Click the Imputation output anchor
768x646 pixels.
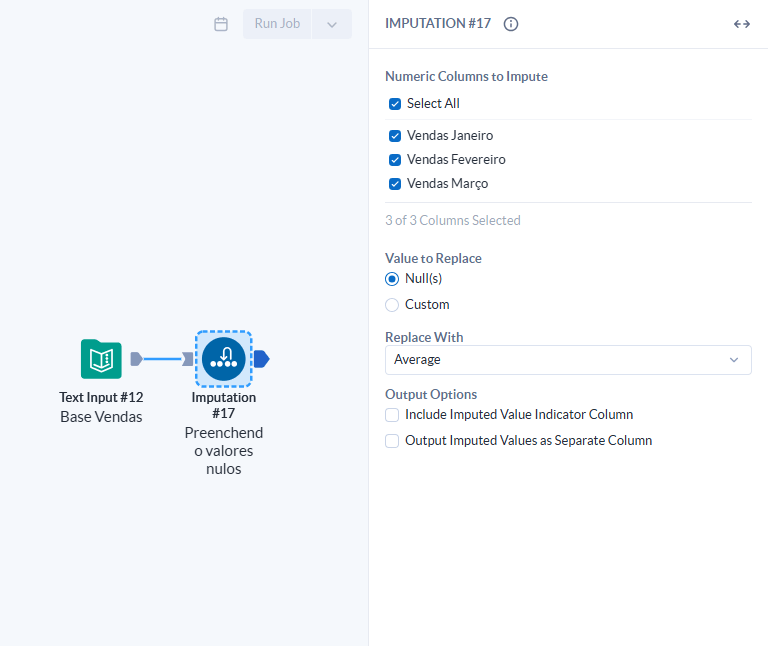262,359
